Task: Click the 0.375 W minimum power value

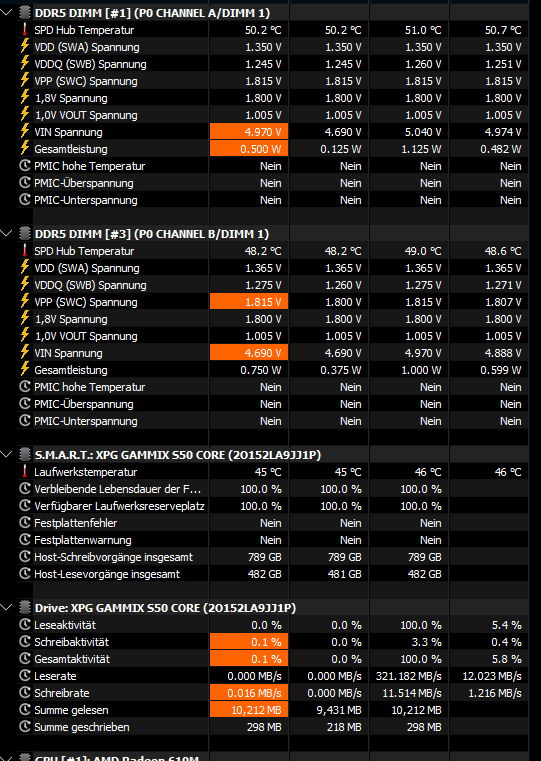Action: [341, 370]
